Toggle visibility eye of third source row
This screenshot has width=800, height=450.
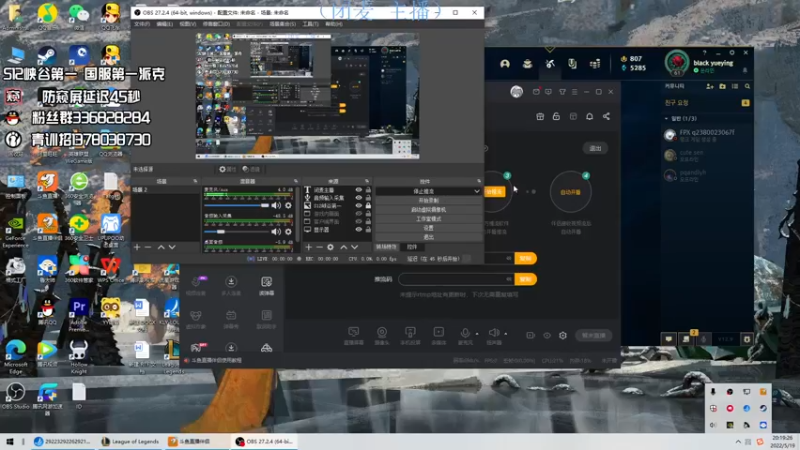click(x=359, y=206)
